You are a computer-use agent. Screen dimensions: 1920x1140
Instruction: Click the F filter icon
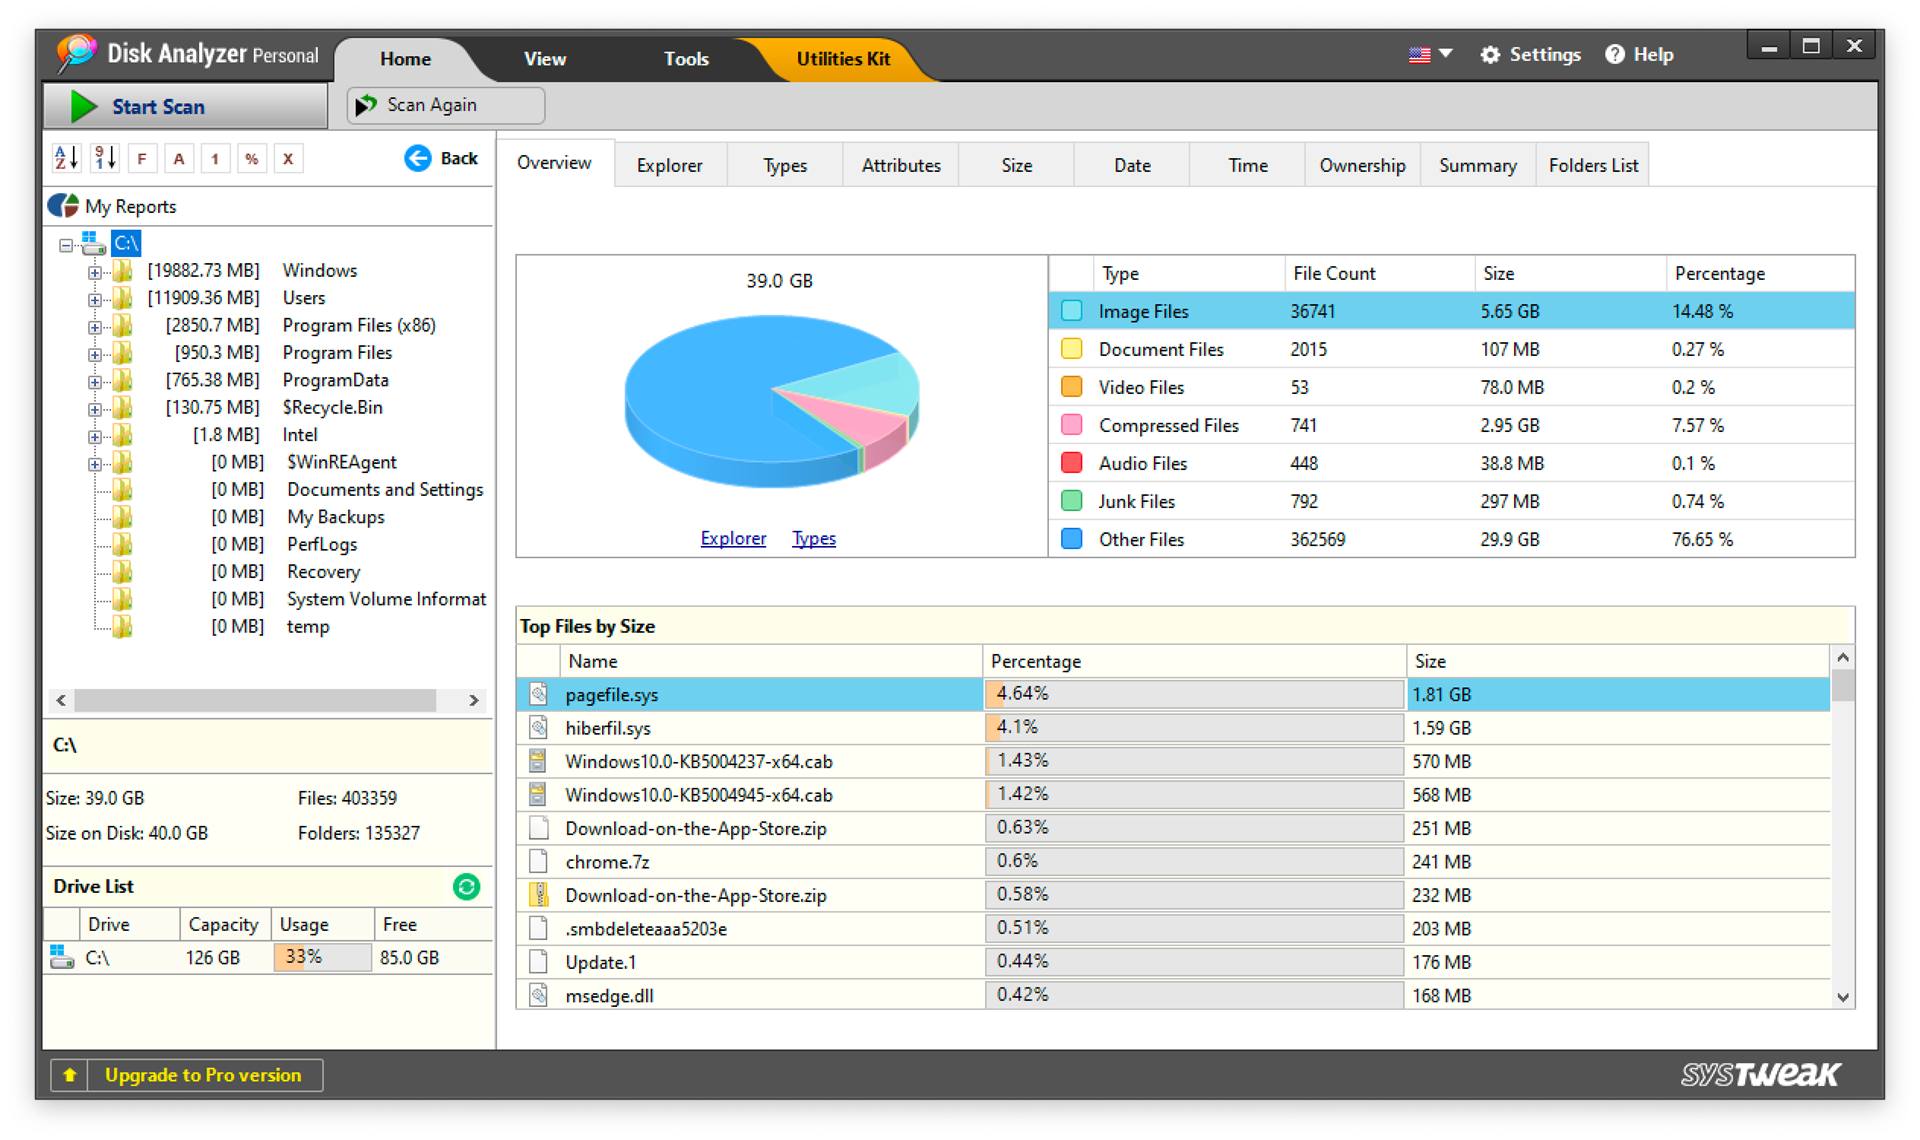tap(142, 158)
